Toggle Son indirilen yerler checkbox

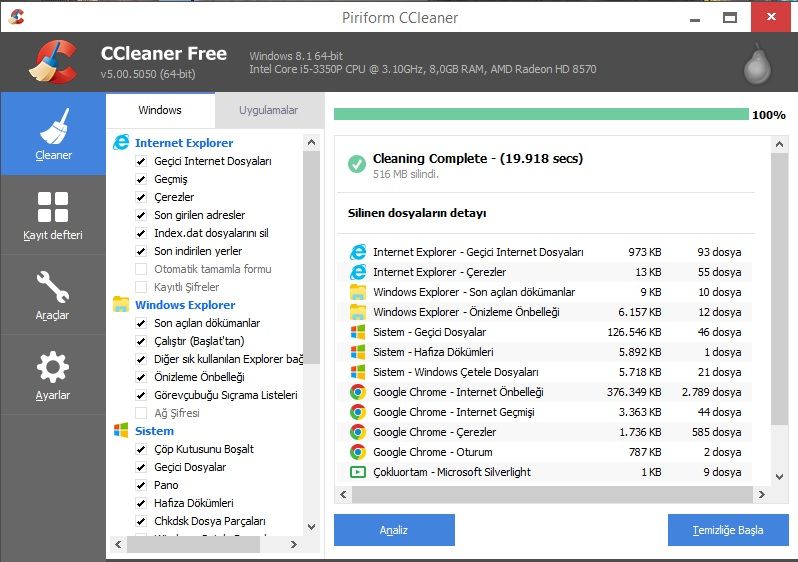coord(141,251)
